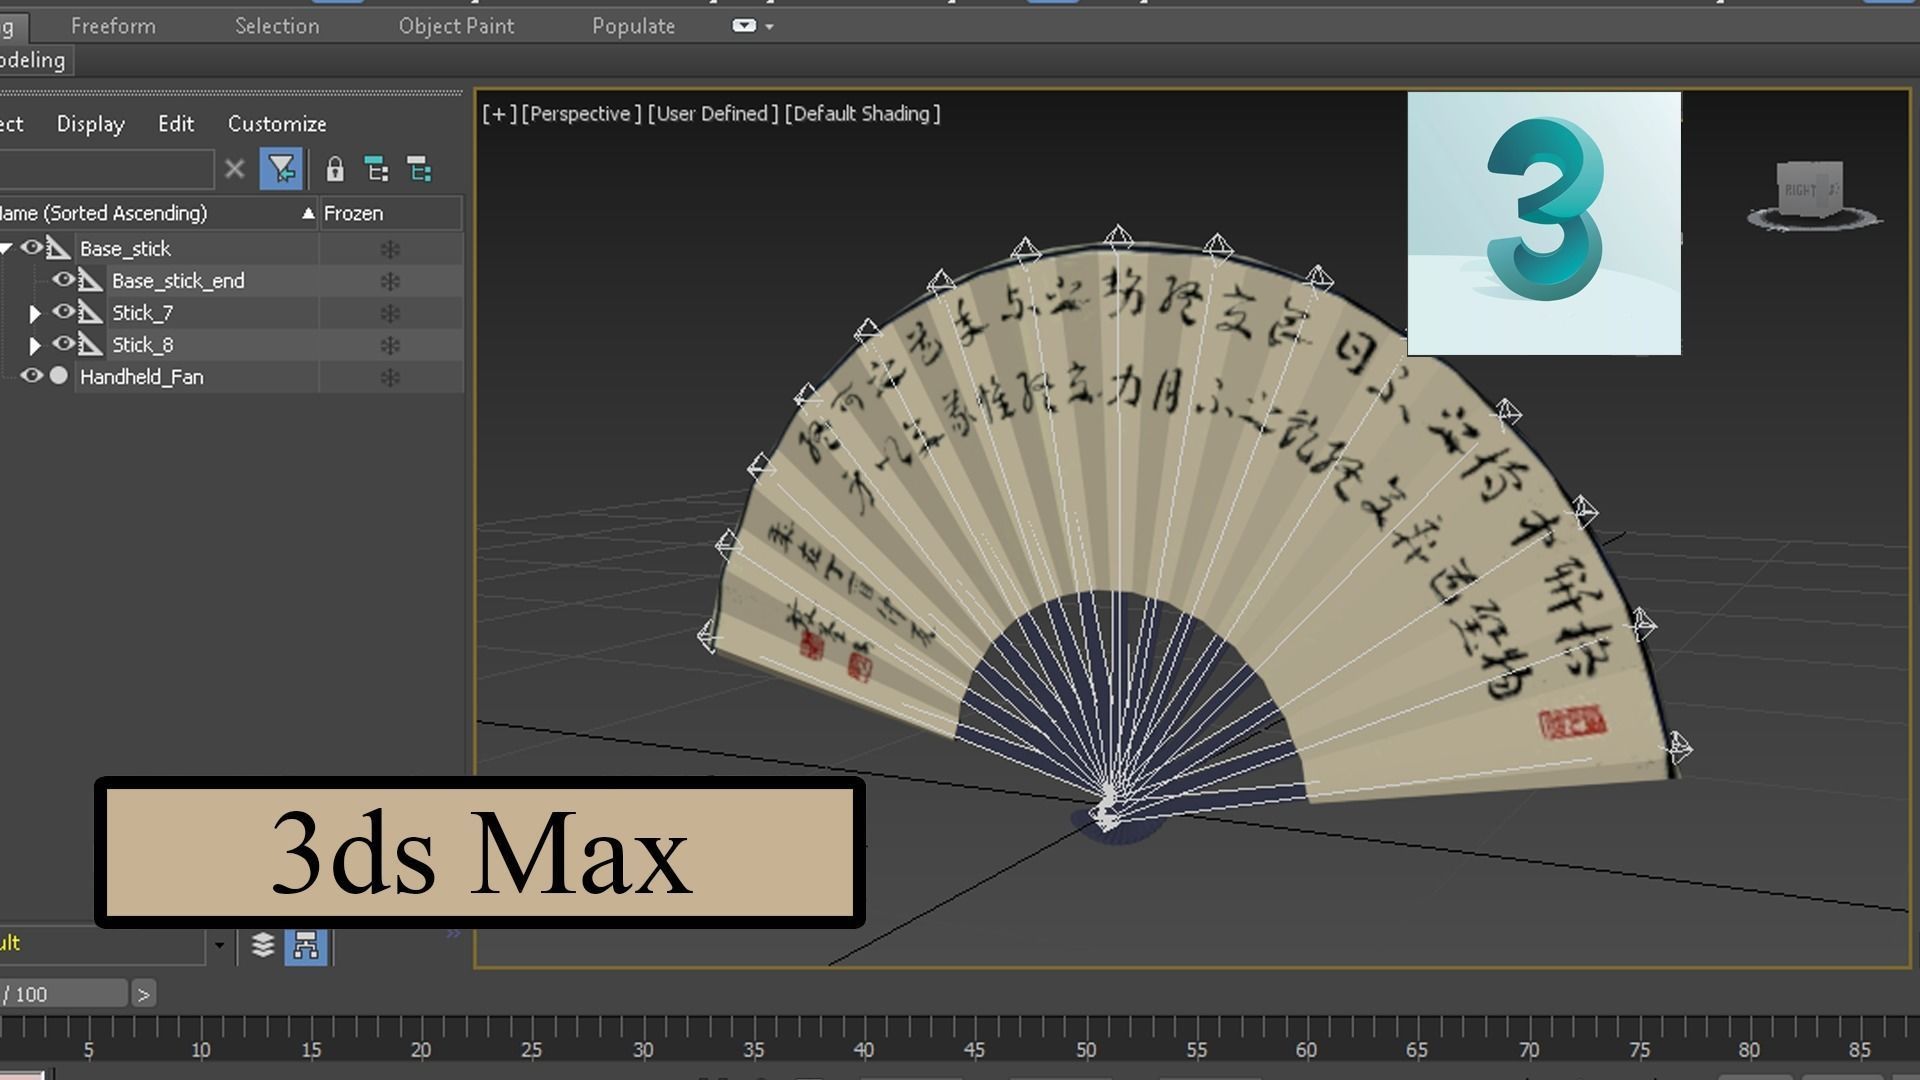1920x1080 pixels.
Task: Click the Perspective viewport label
Action: click(581, 114)
